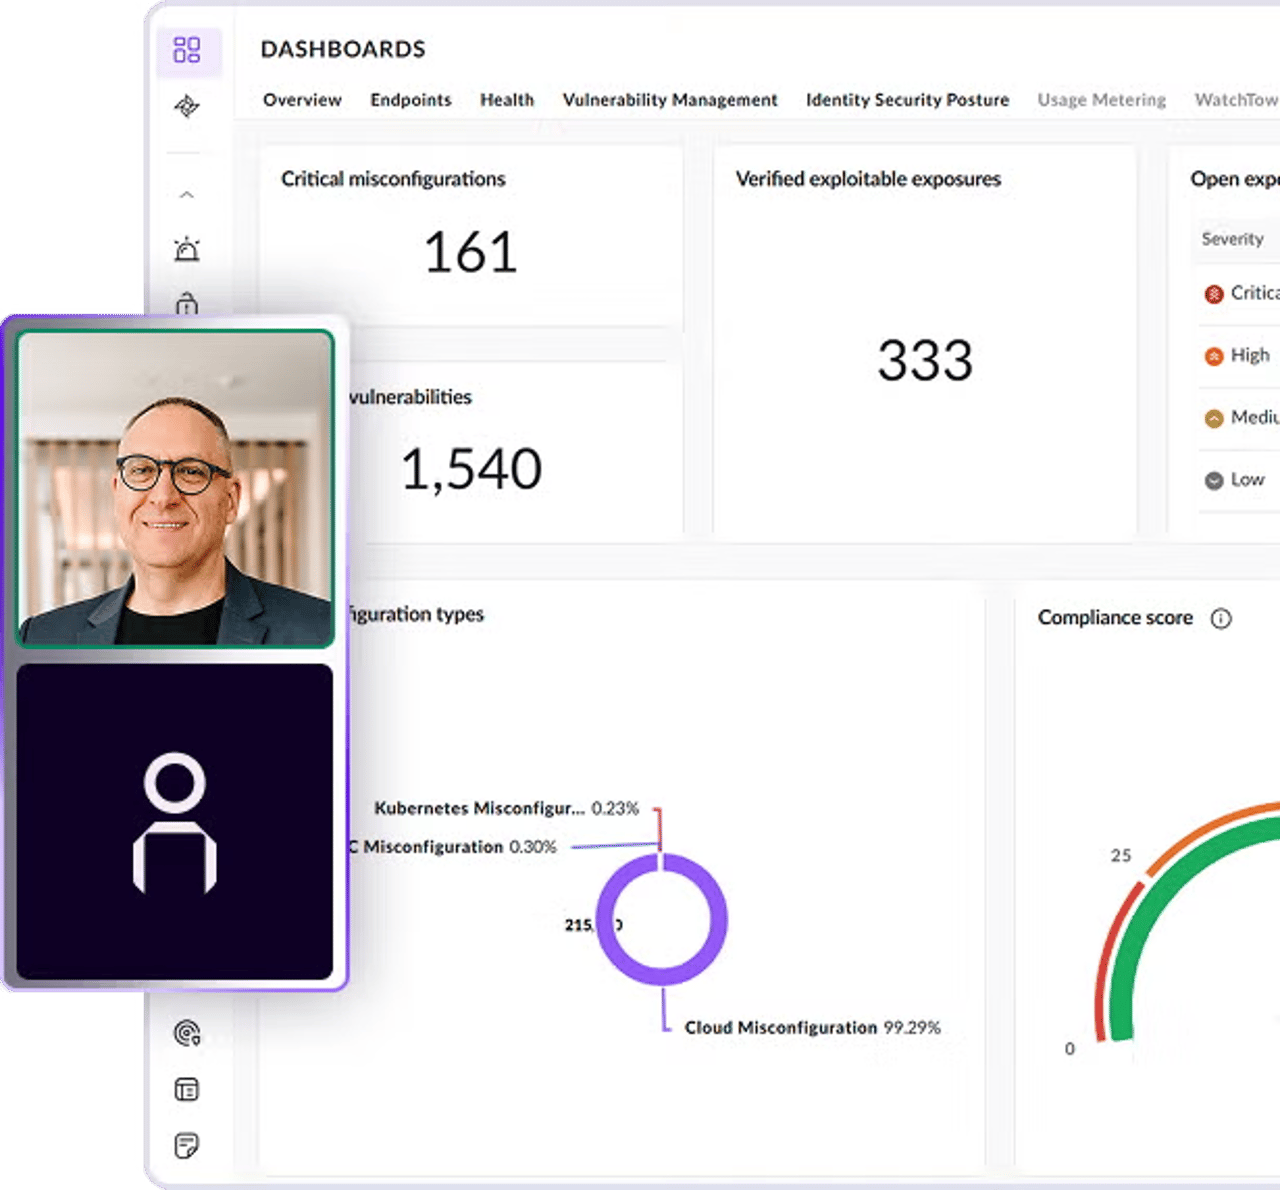Open the Health tab

(x=507, y=100)
